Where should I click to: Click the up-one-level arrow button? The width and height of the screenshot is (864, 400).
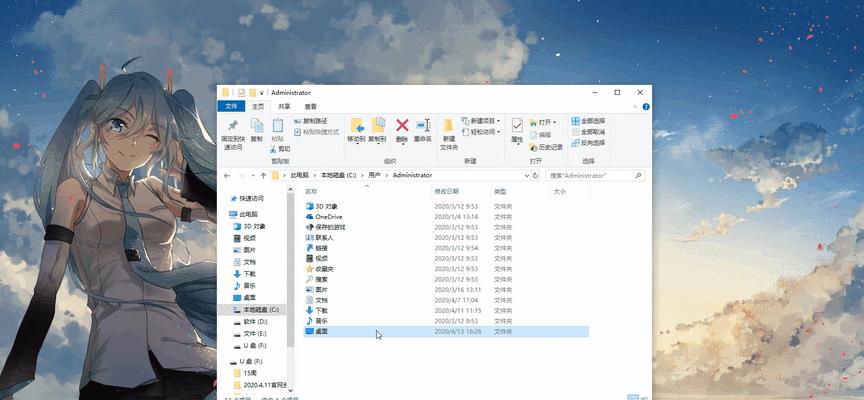point(263,175)
